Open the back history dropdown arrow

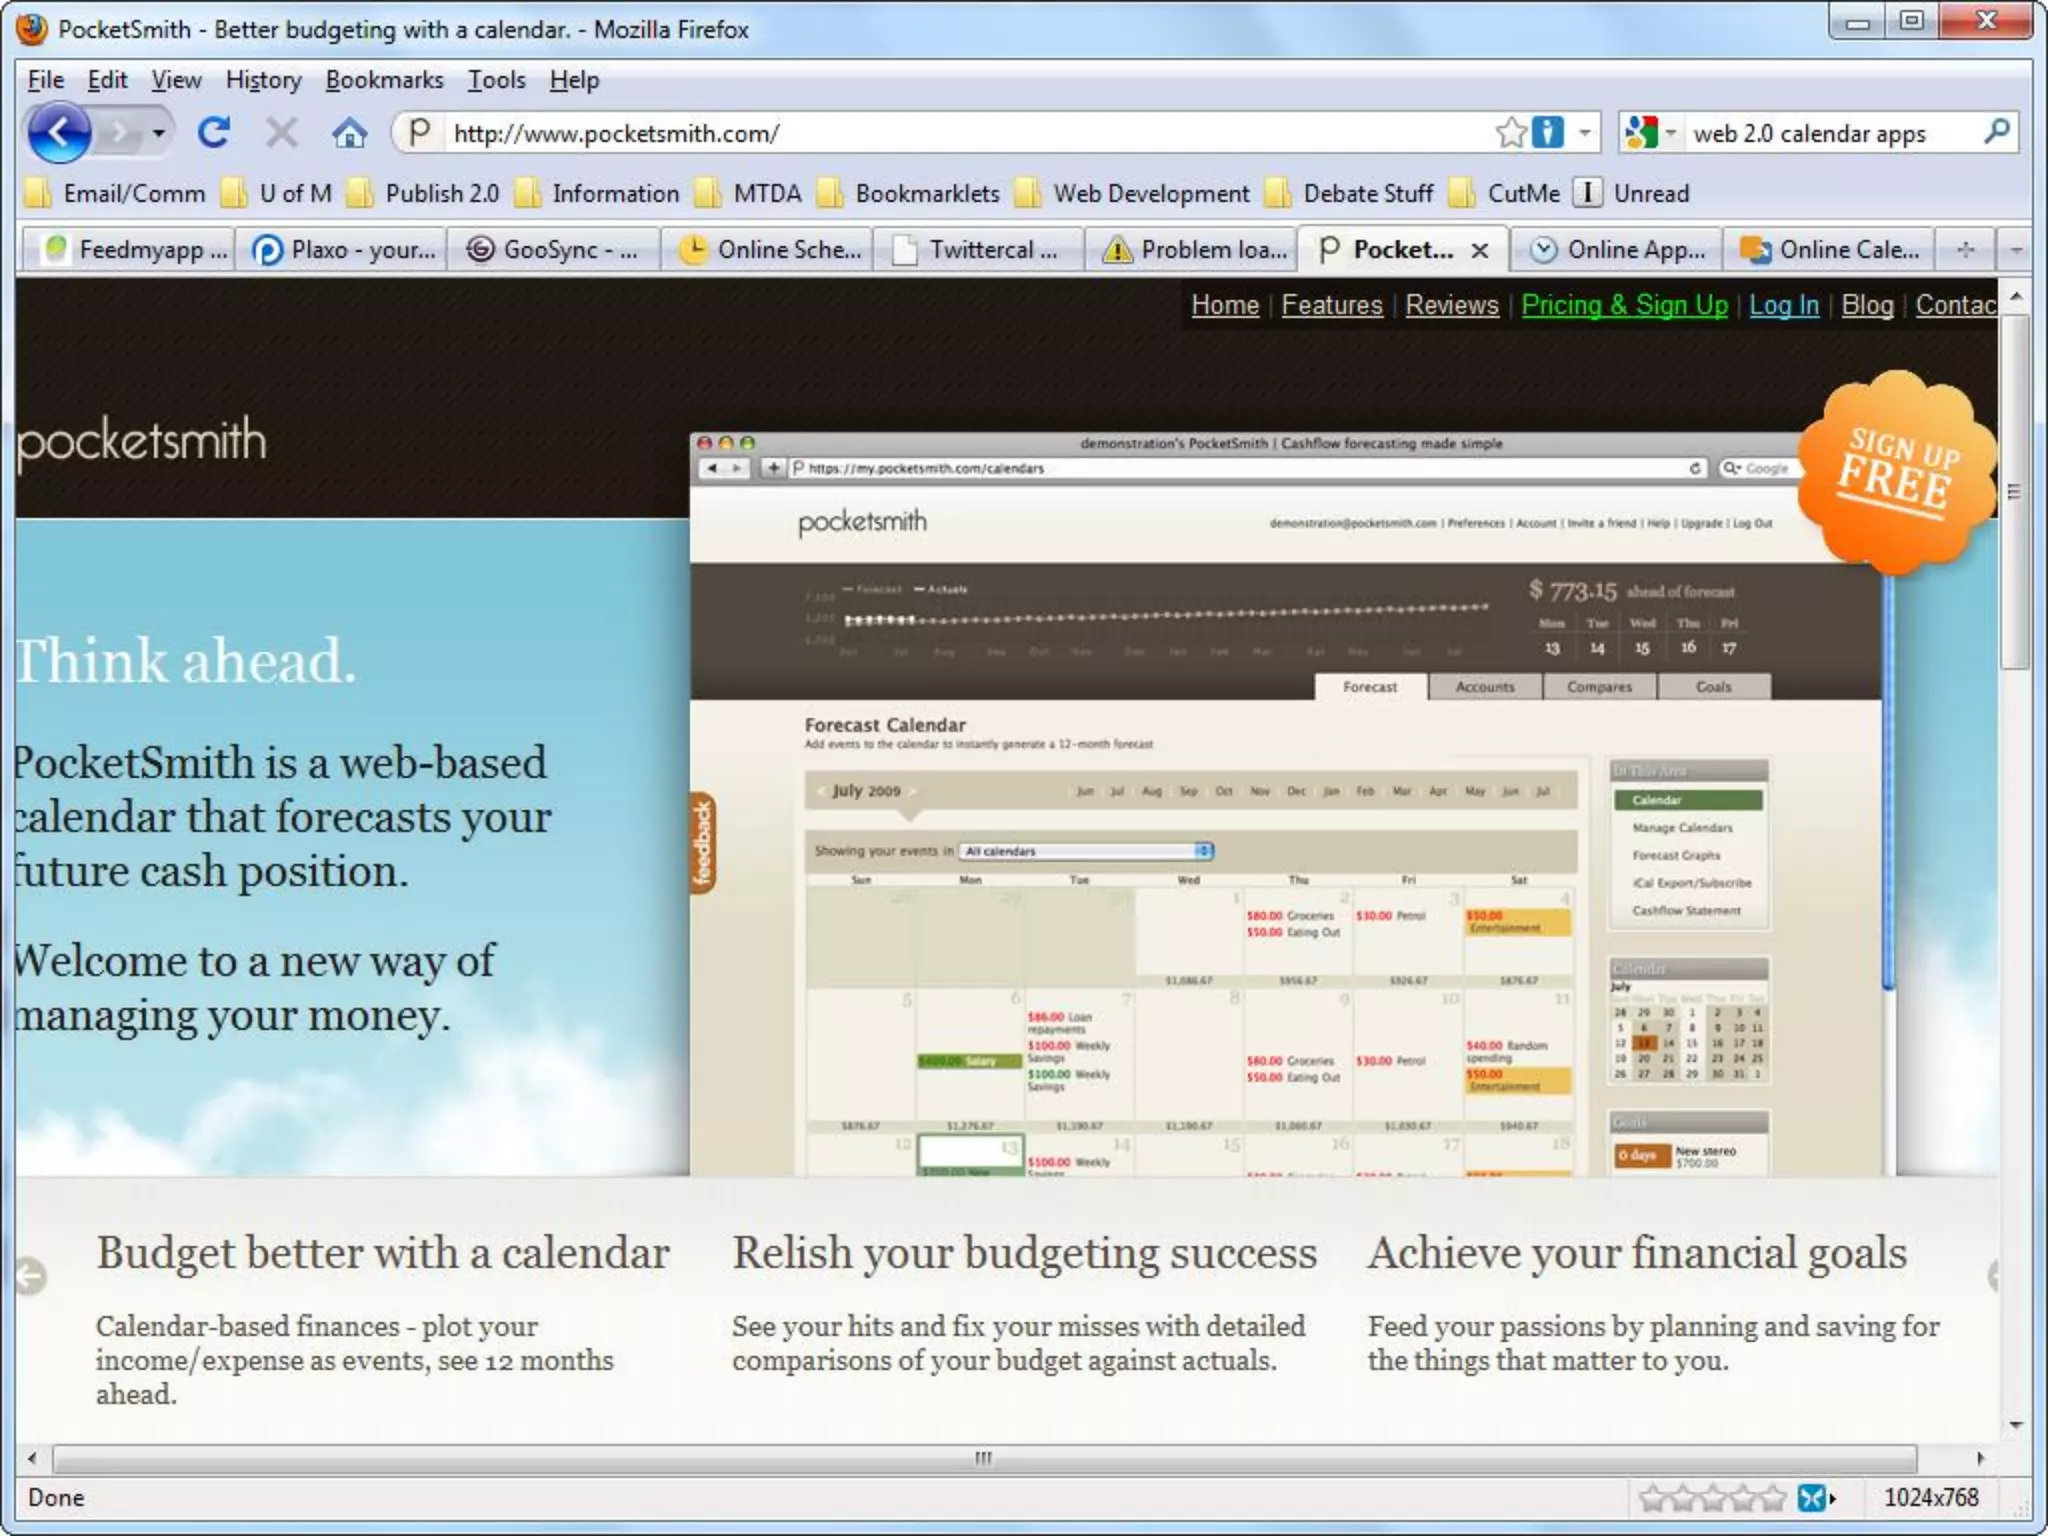[158, 132]
